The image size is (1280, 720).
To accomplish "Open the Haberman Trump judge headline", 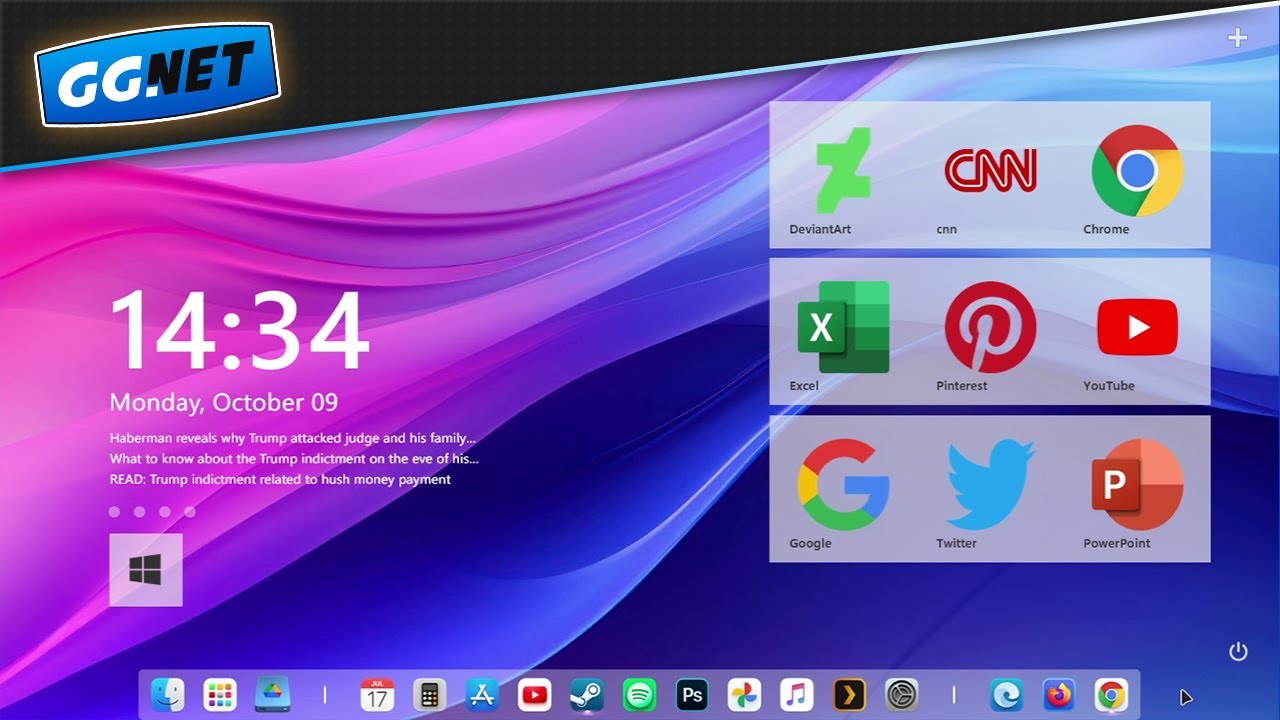I will pyautogui.click(x=292, y=438).
